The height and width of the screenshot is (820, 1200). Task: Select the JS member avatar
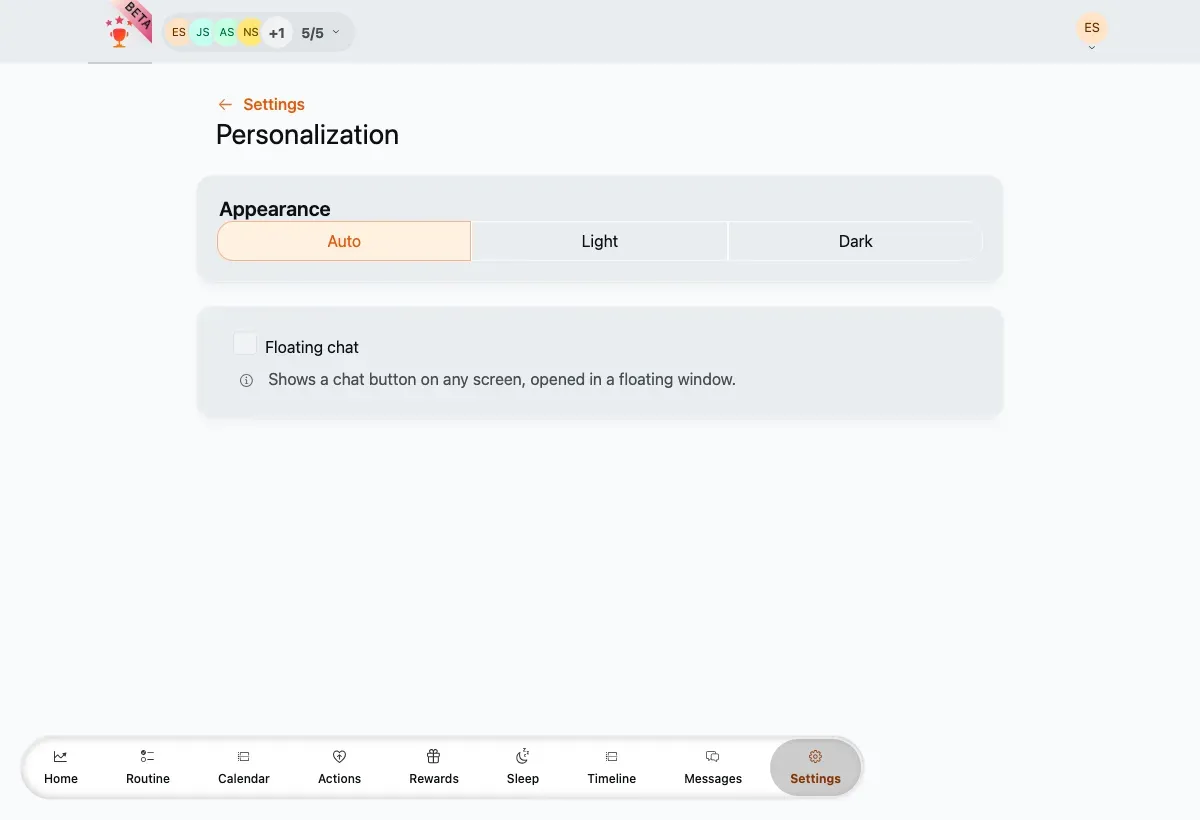tap(203, 33)
